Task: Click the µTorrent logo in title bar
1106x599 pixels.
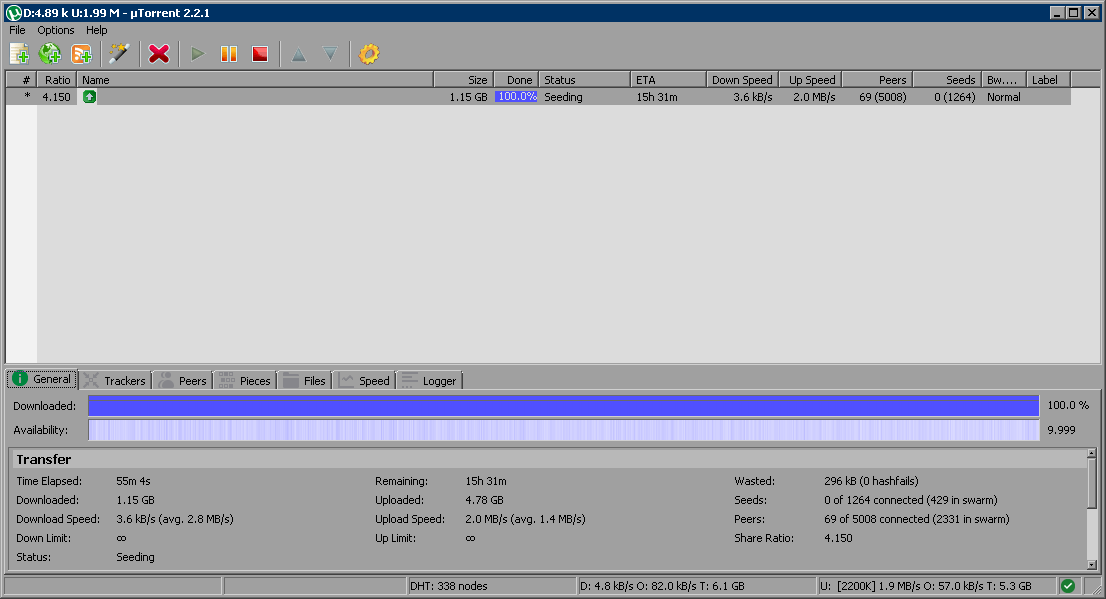Action: [x=13, y=13]
